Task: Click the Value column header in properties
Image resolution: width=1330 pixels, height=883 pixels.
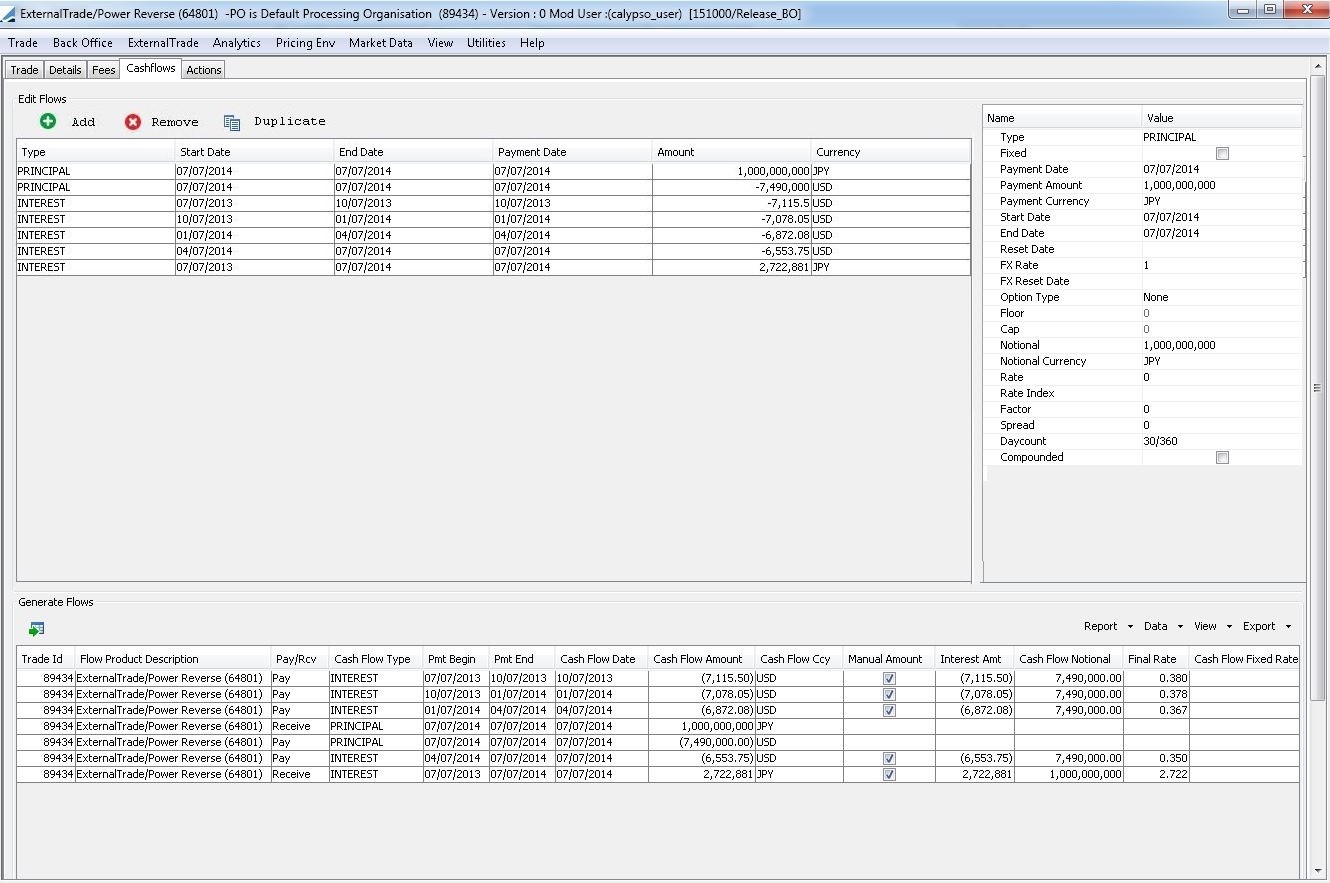Action: coord(1222,118)
